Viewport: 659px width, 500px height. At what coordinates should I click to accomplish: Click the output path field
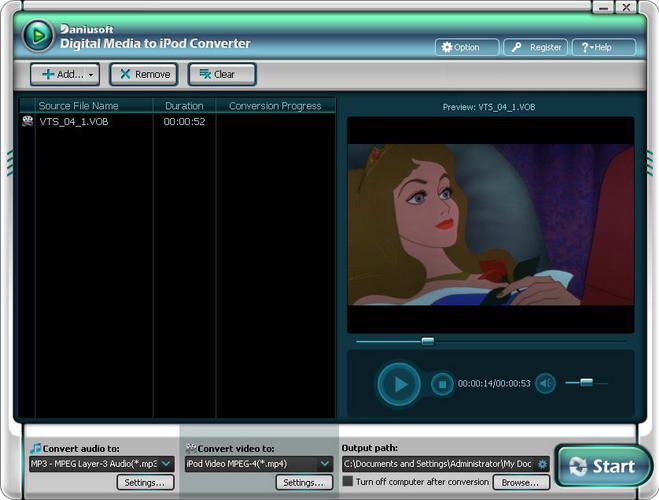(x=445, y=464)
